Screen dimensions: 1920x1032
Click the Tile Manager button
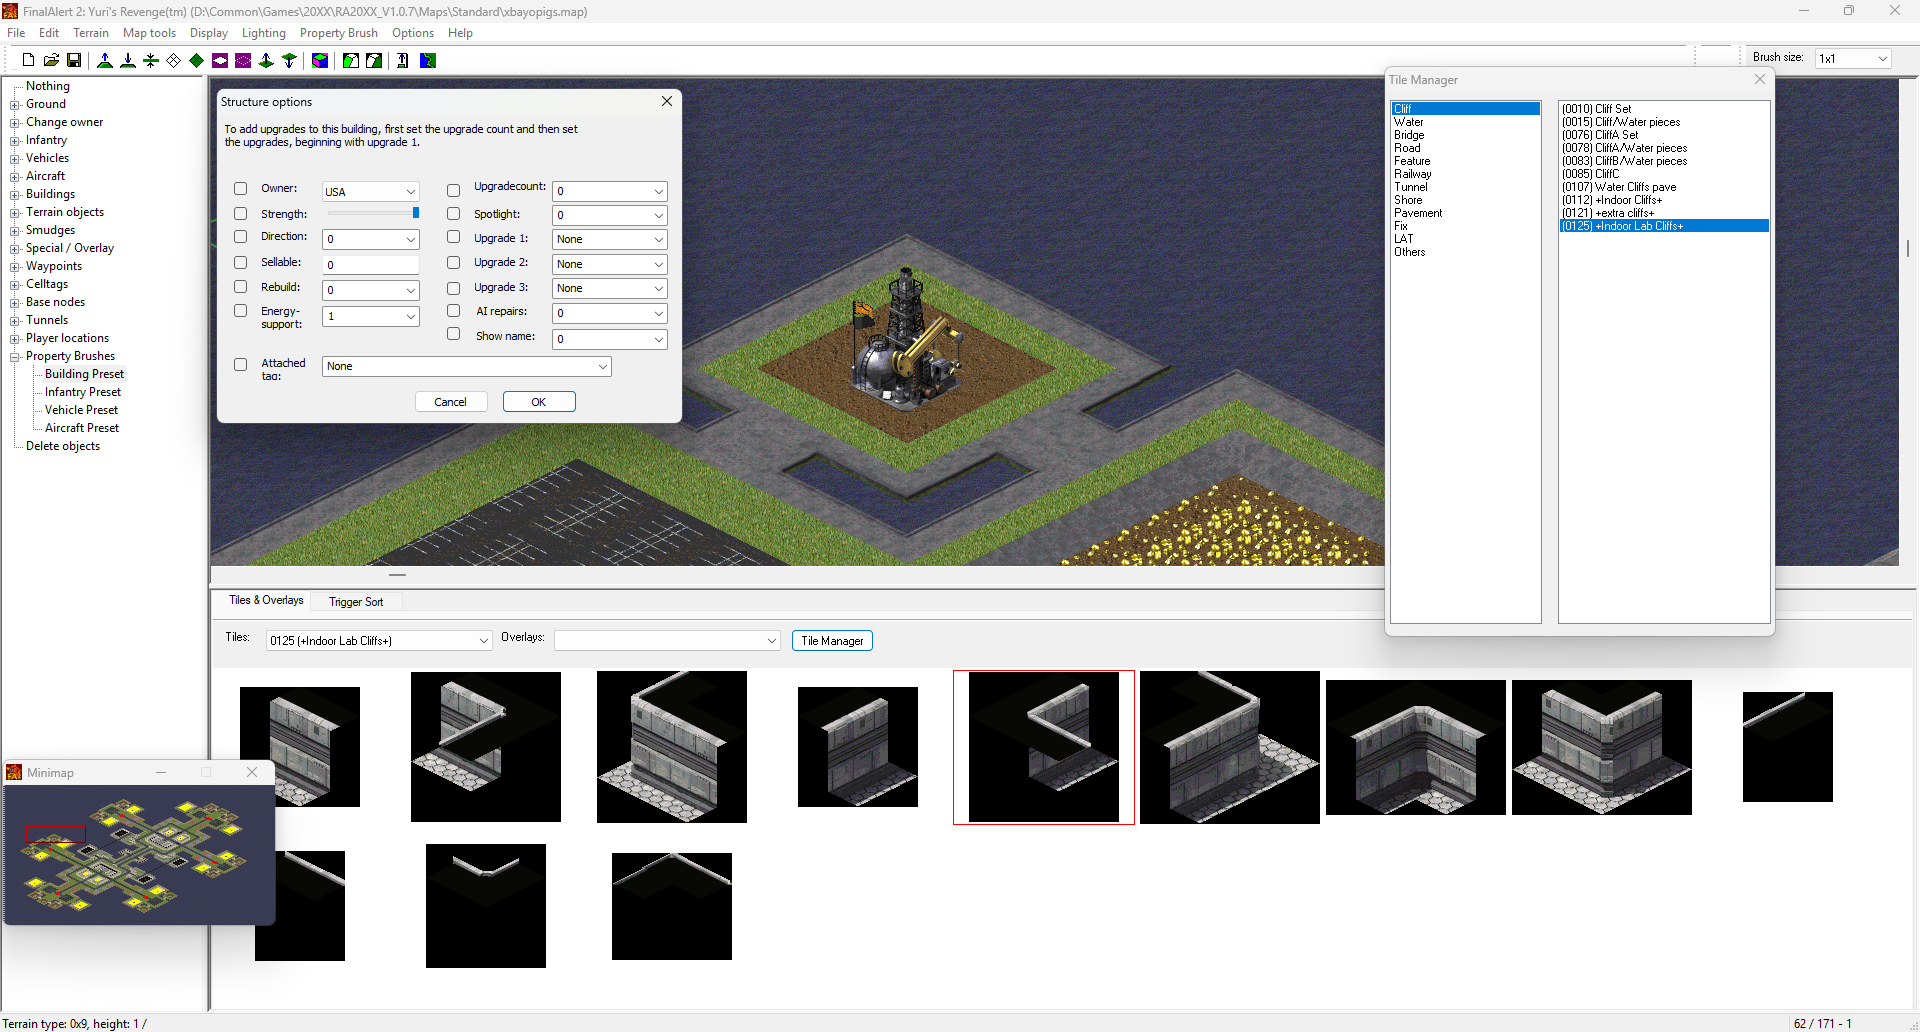pyautogui.click(x=832, y=641)
